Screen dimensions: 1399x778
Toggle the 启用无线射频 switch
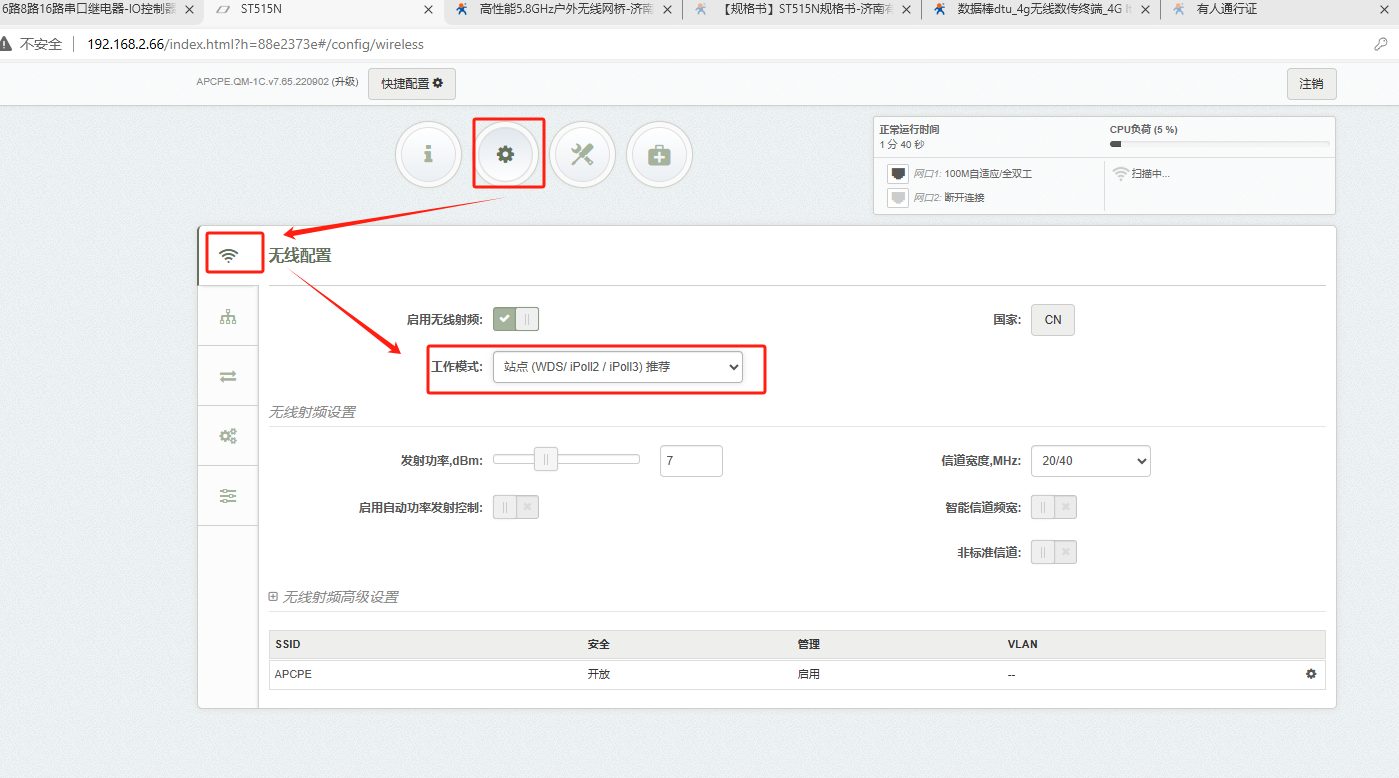click(516, 319)
